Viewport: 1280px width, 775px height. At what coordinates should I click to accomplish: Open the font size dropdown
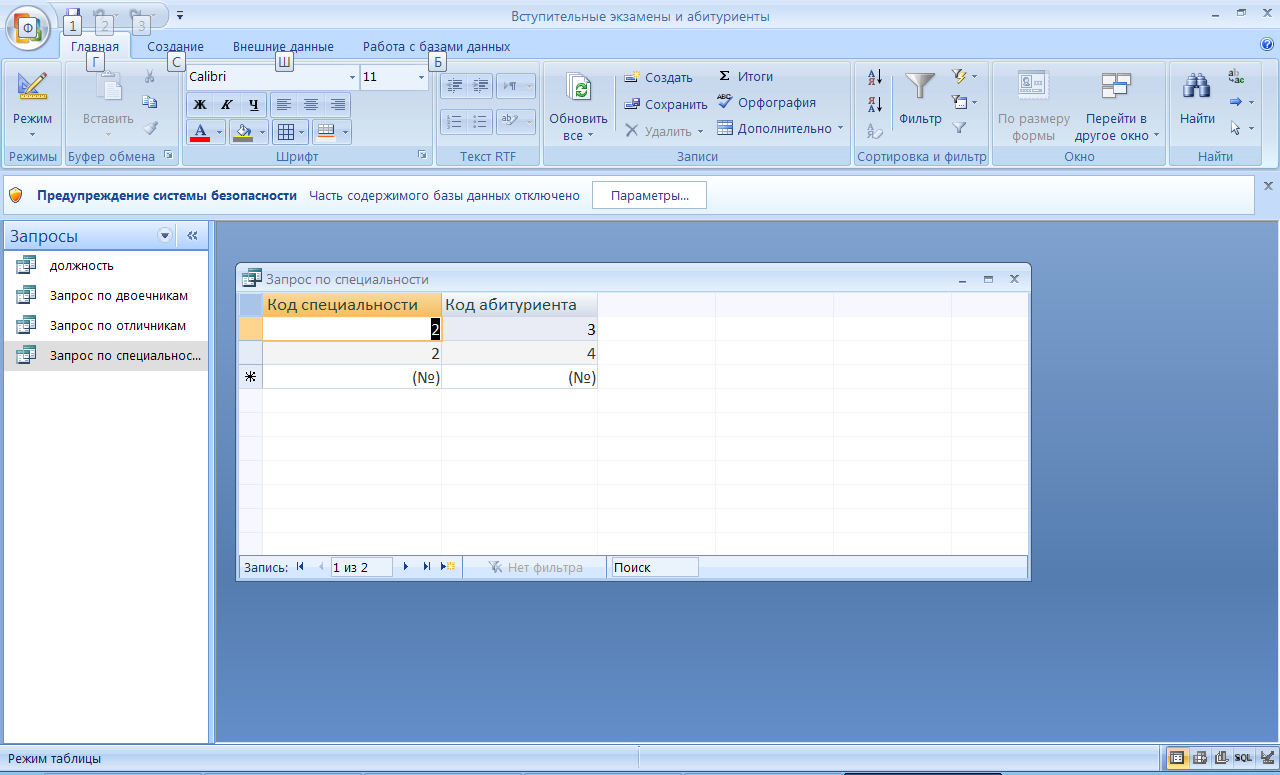point(421,77)
